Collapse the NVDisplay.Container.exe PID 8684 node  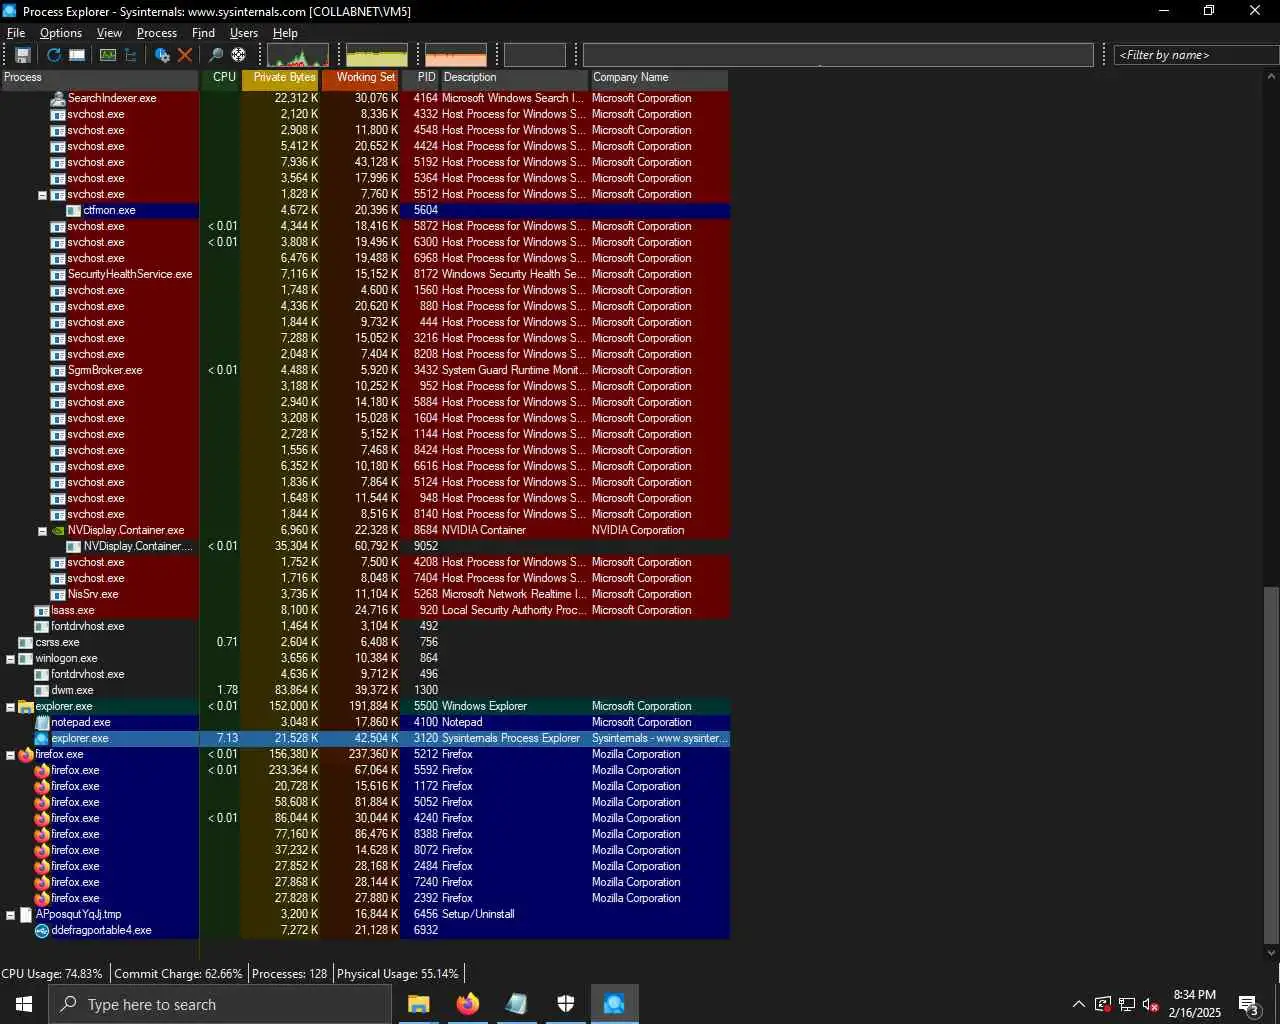pyautogui.click(x=42, y=531)
